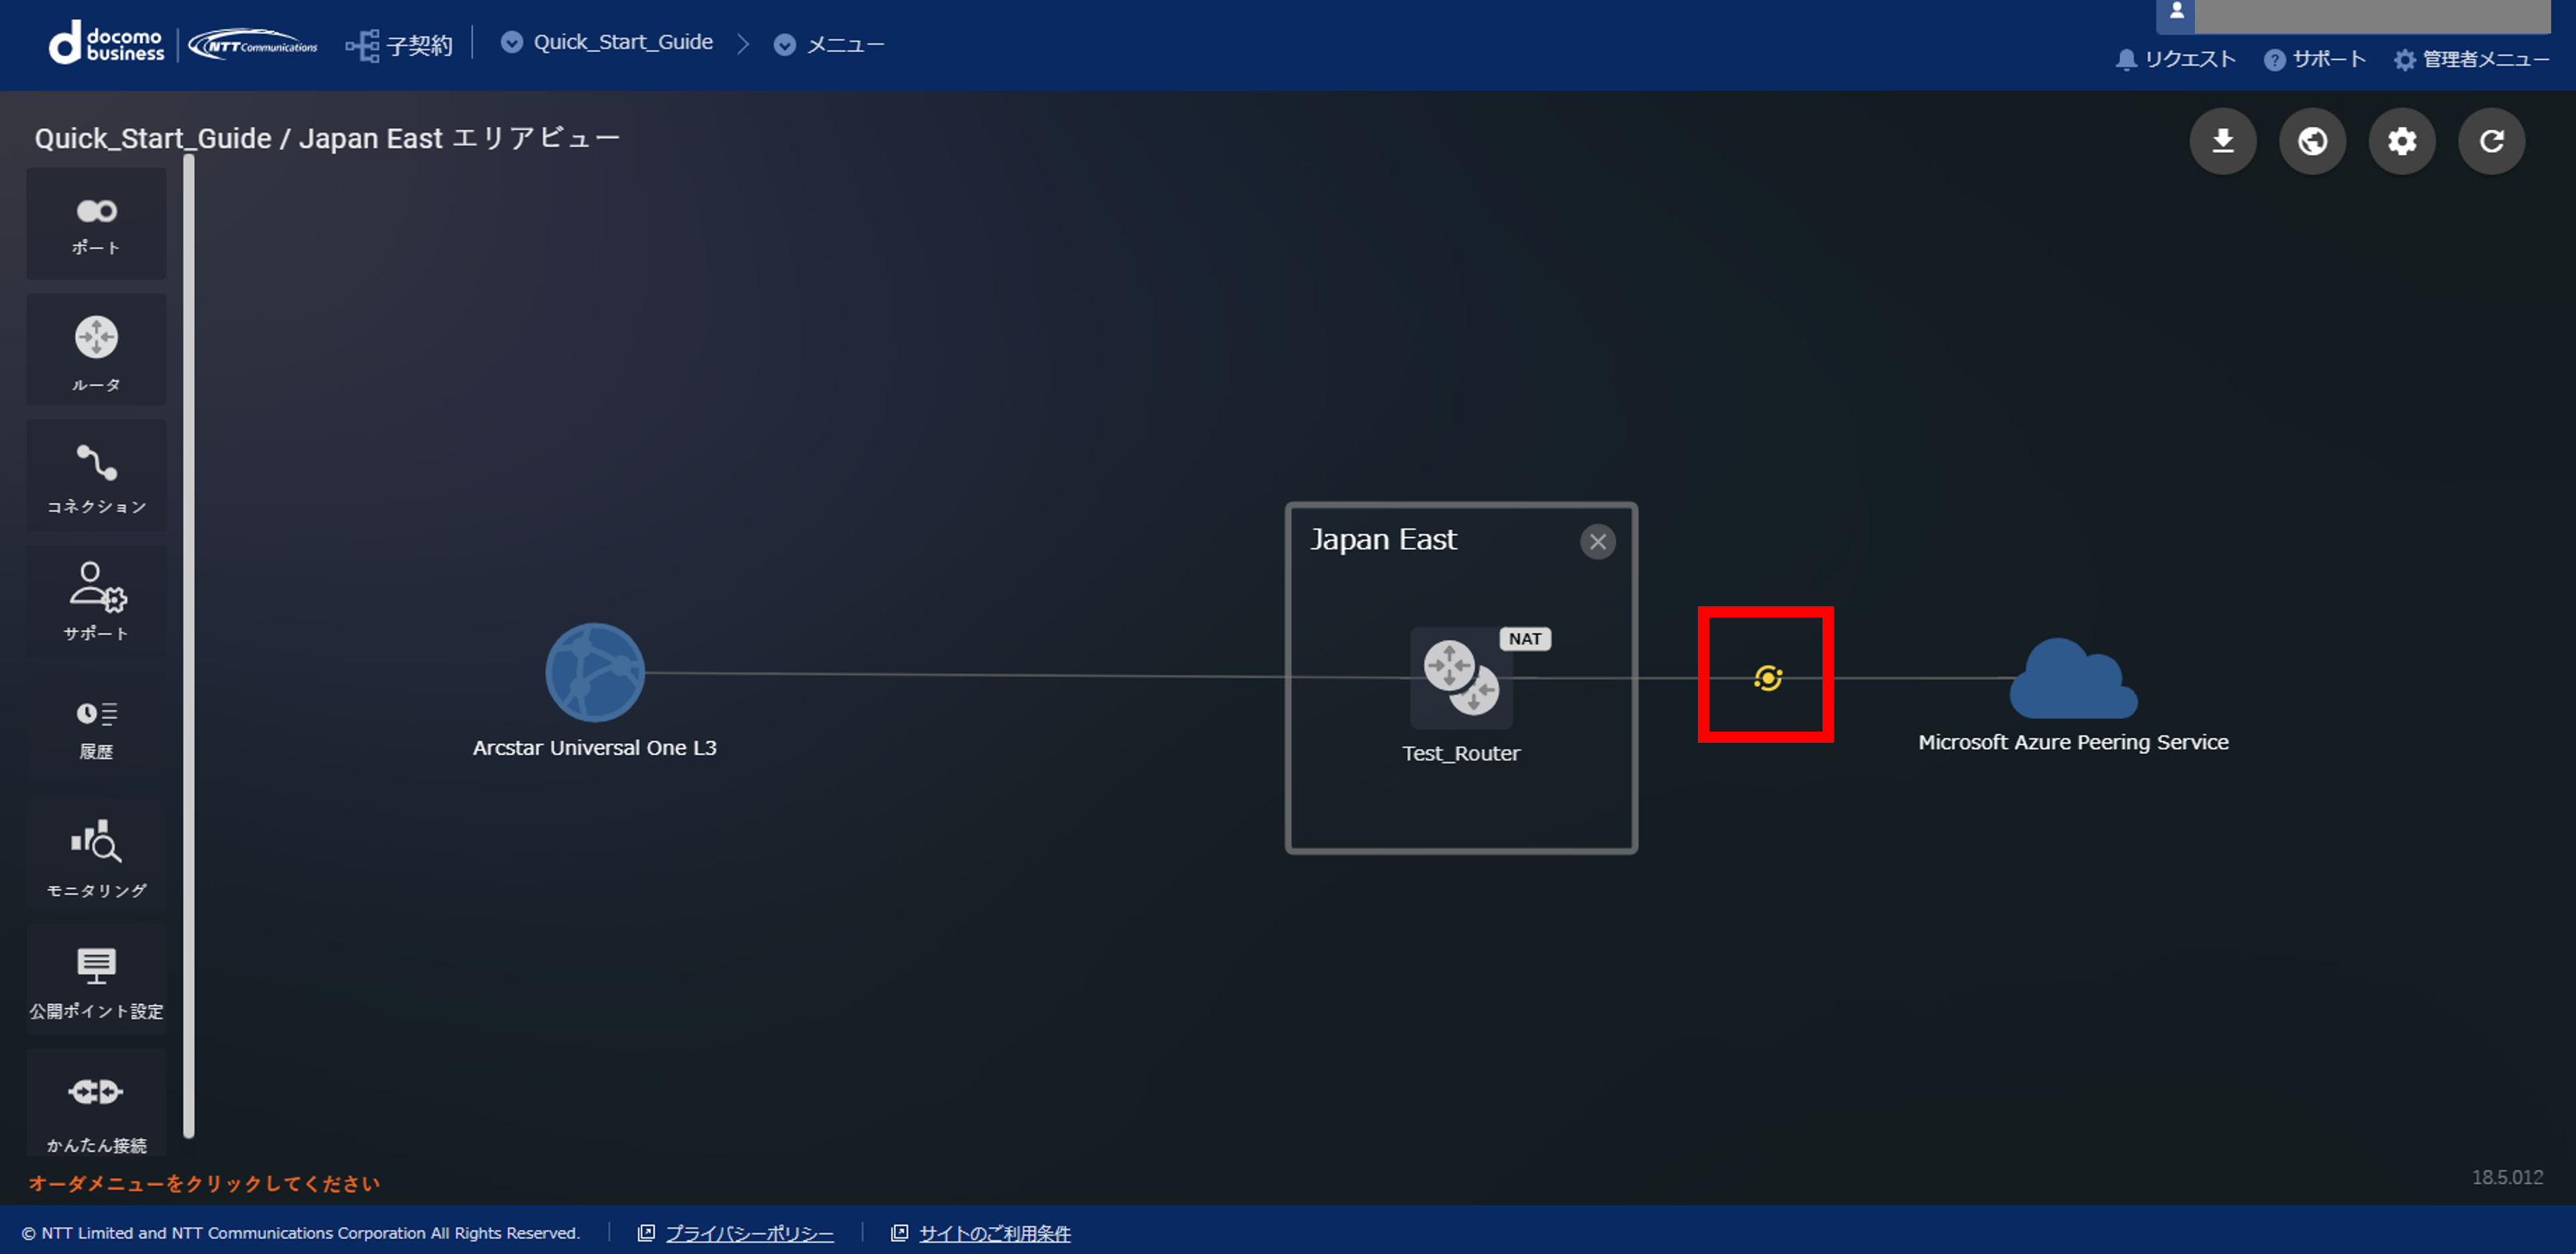Click the Arcstar Universal One L3 label

[595, 748]
